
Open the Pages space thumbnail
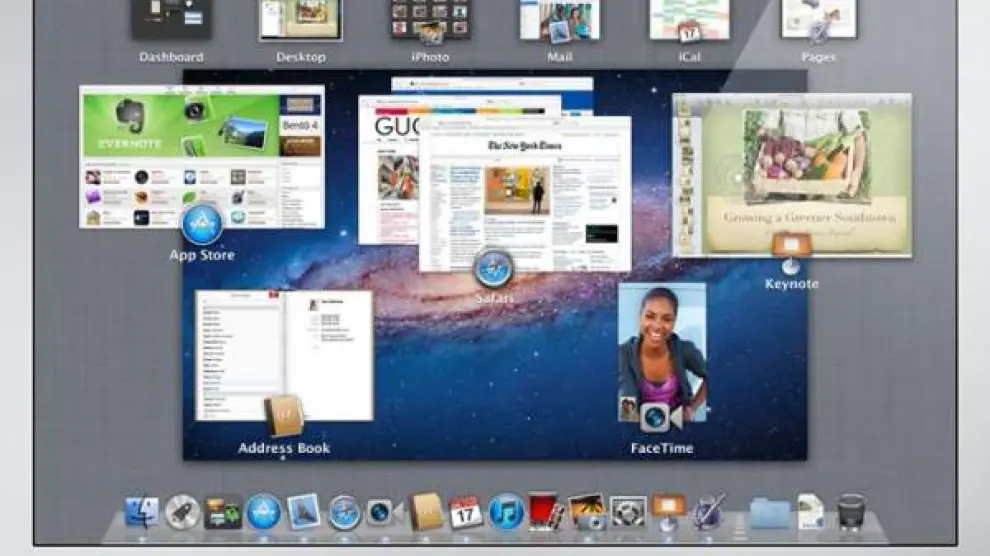coord(818,20)
